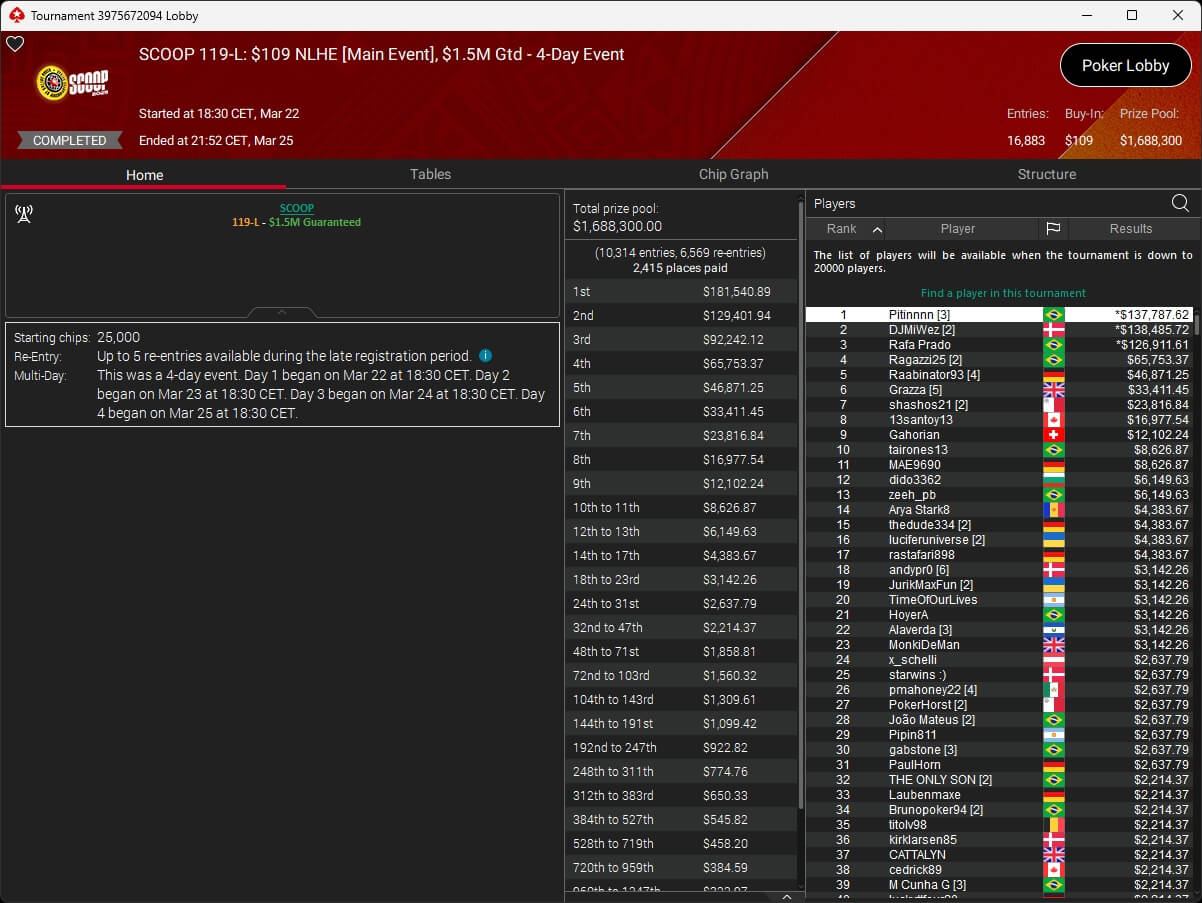This screenshot has height=903, width=1202.
Task: Click the green SCOOP link
Action: point(296,208)
